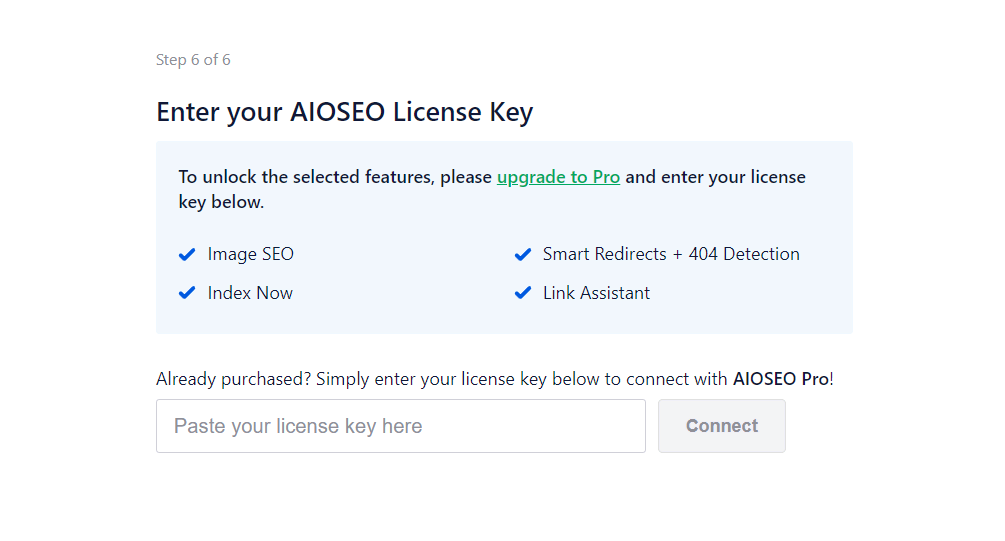Focus the license key input field
This screenshot has width=1005, height=541.
pyautogui.click(x=400, y=426)
